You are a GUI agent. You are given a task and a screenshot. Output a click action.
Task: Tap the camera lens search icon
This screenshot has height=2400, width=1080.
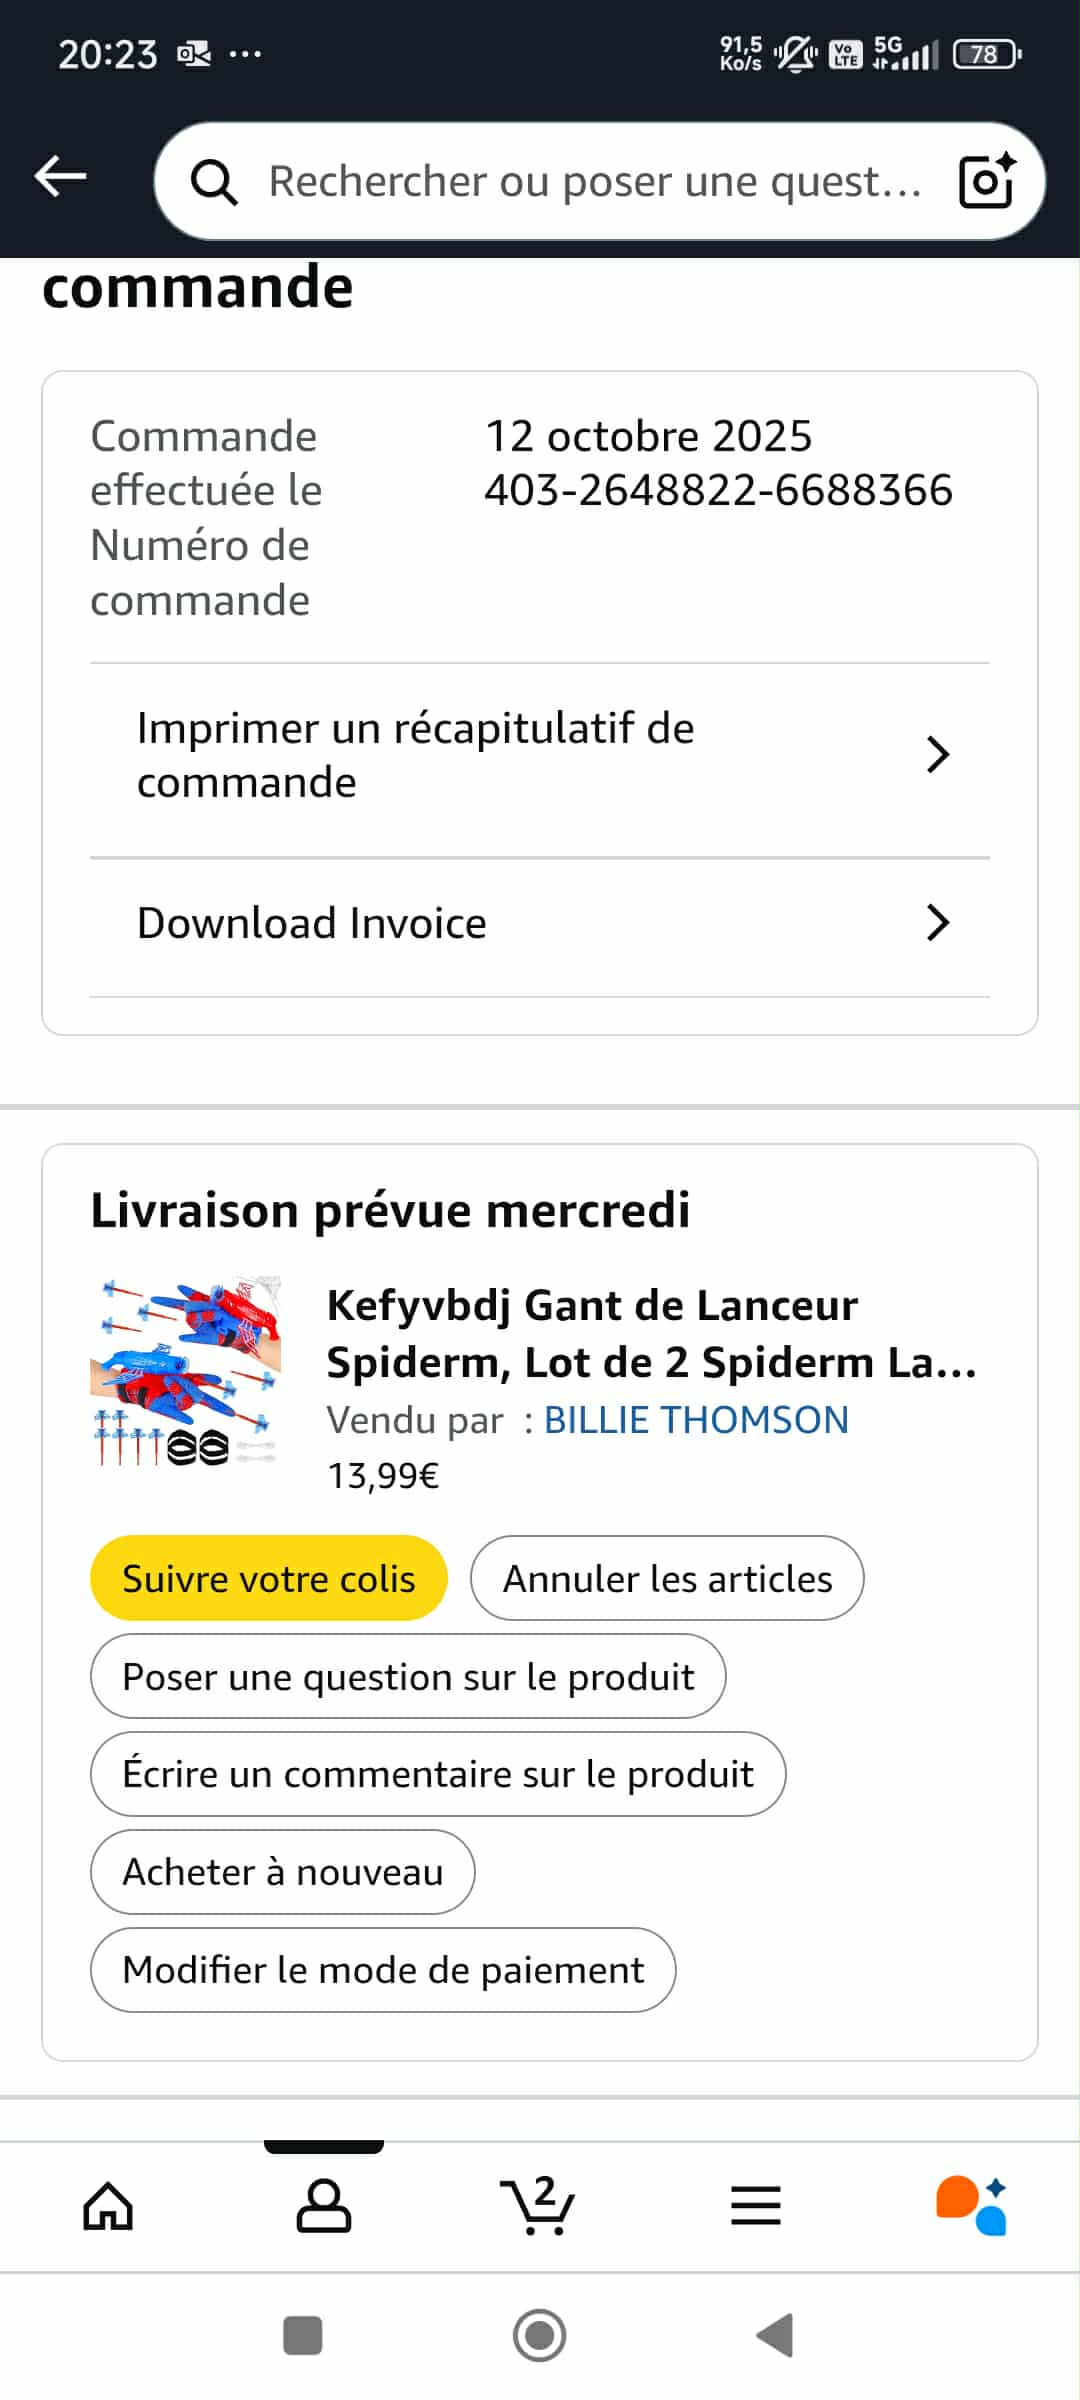pos(986,181)
